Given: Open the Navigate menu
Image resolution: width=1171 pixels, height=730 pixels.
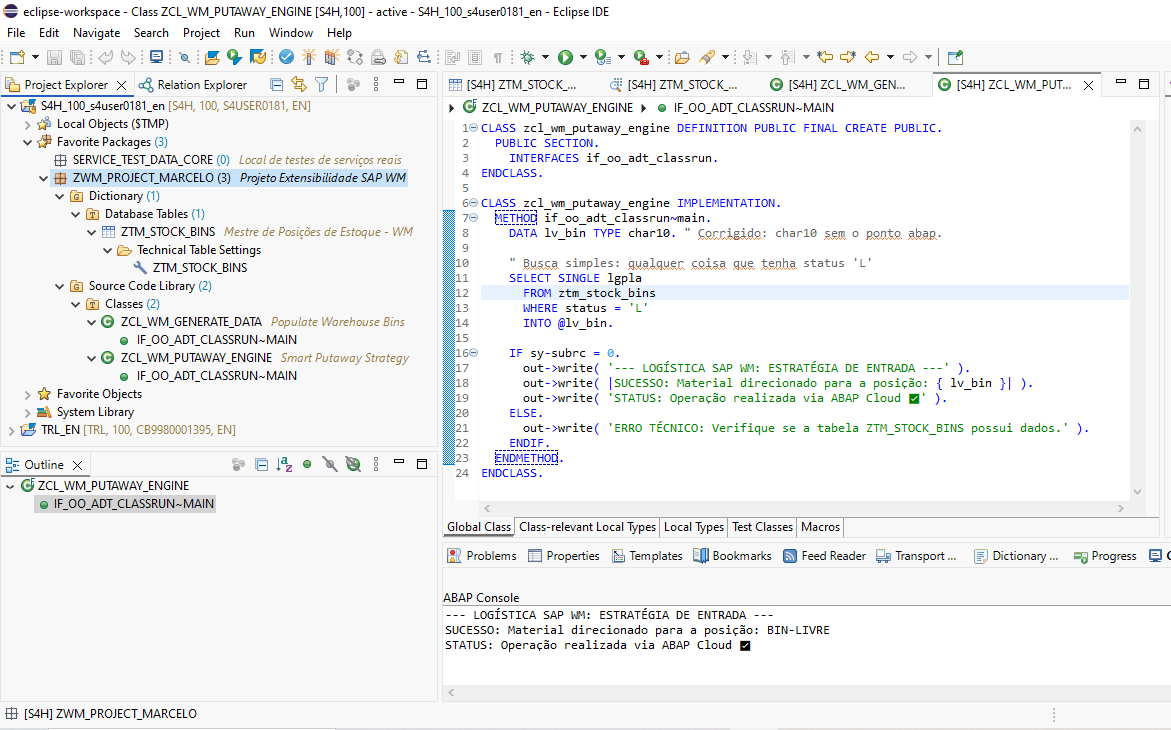Looking at the screenshot, I should [96, 32].
